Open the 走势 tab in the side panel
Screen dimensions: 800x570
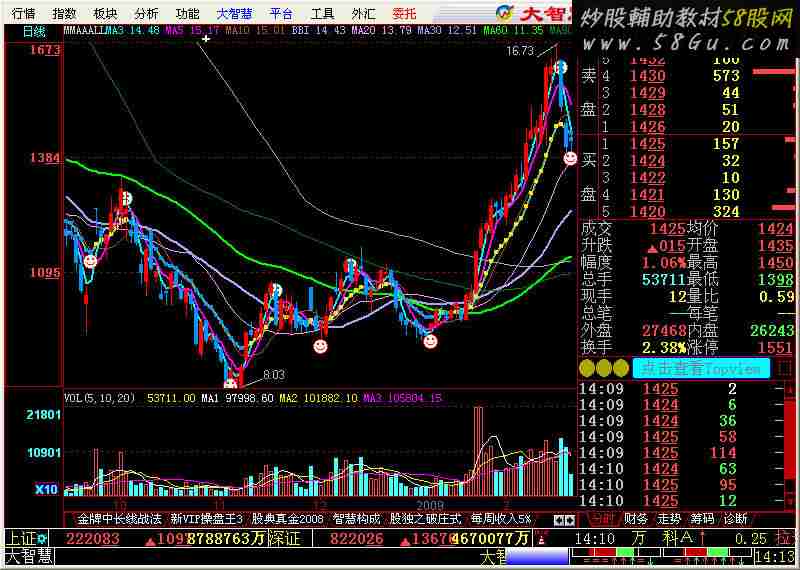pos(669,519)
